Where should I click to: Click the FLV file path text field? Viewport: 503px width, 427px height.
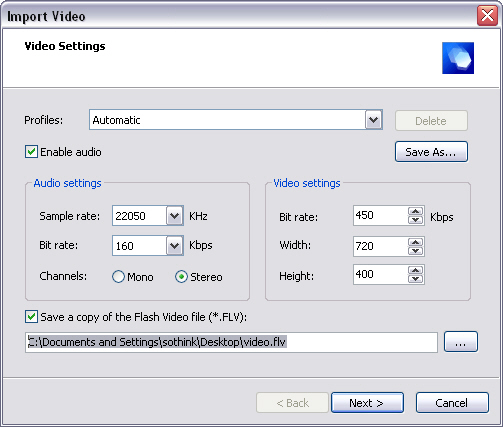pyautogui.click(x=231, y=342)
